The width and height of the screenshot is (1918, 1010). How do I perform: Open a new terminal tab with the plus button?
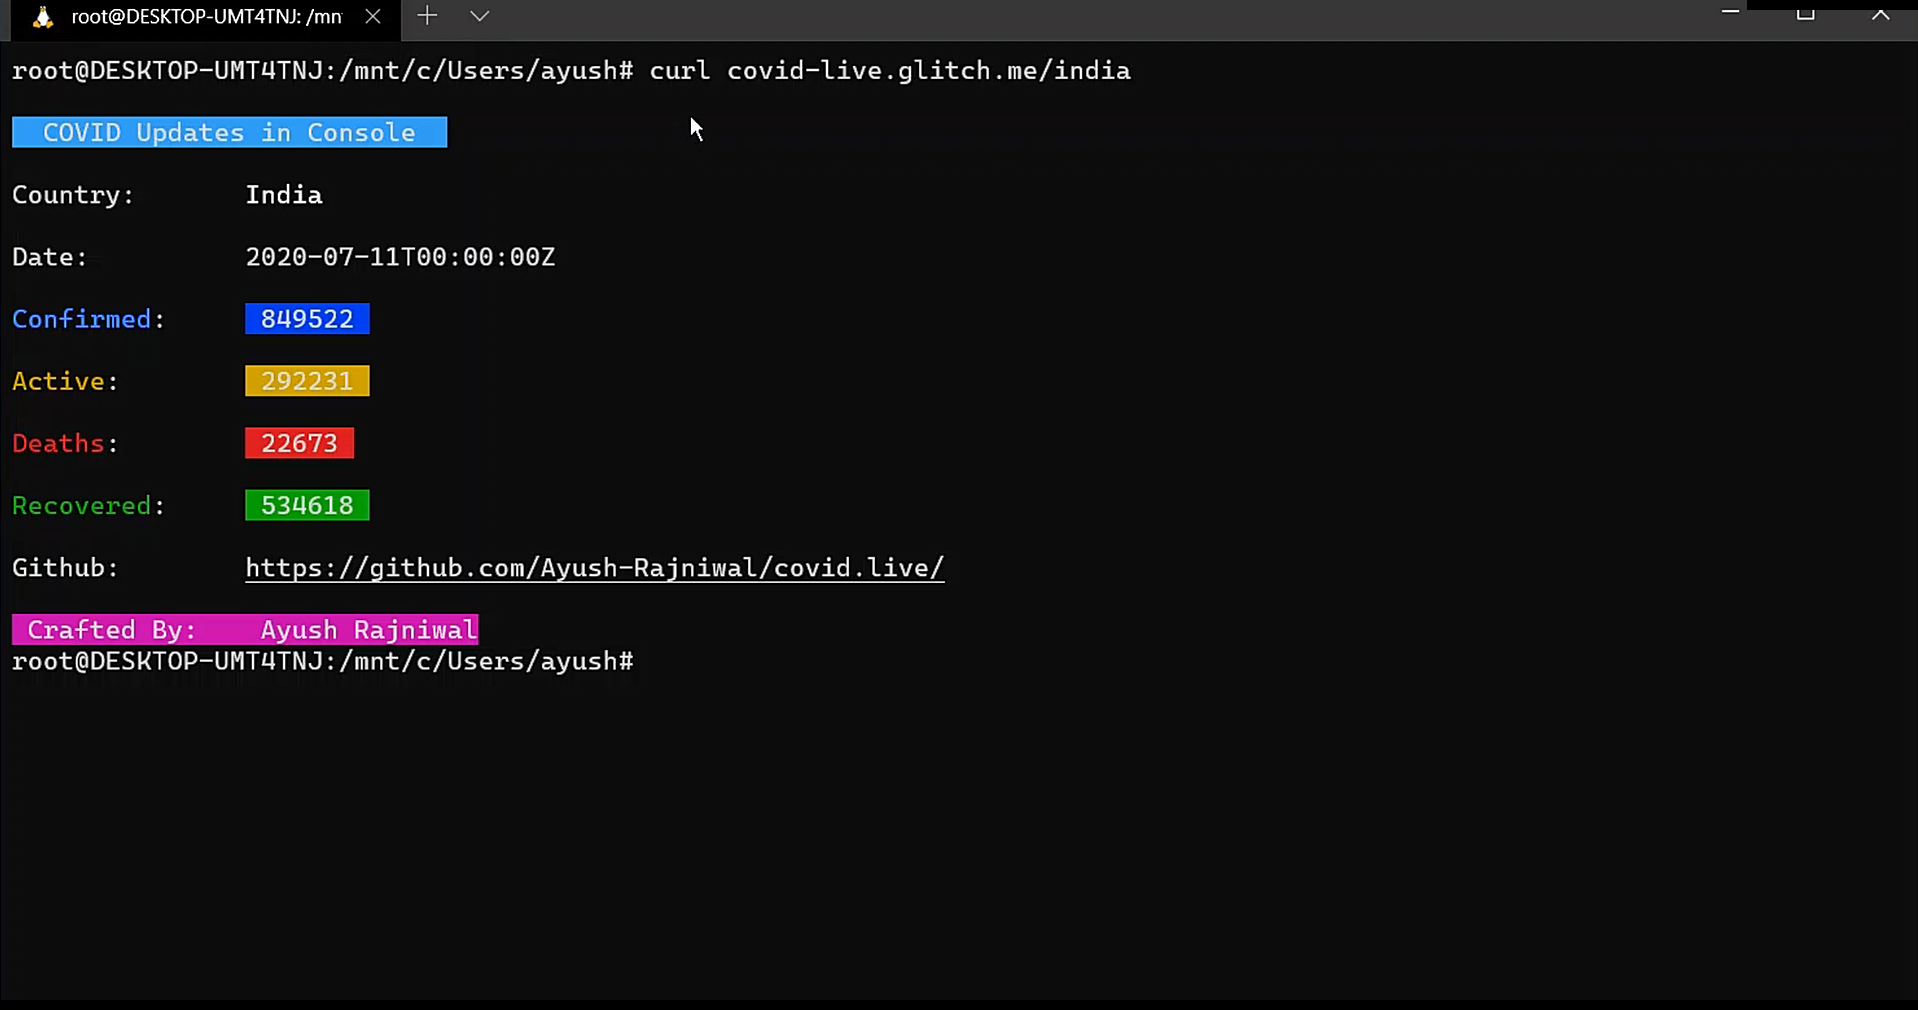427,16
